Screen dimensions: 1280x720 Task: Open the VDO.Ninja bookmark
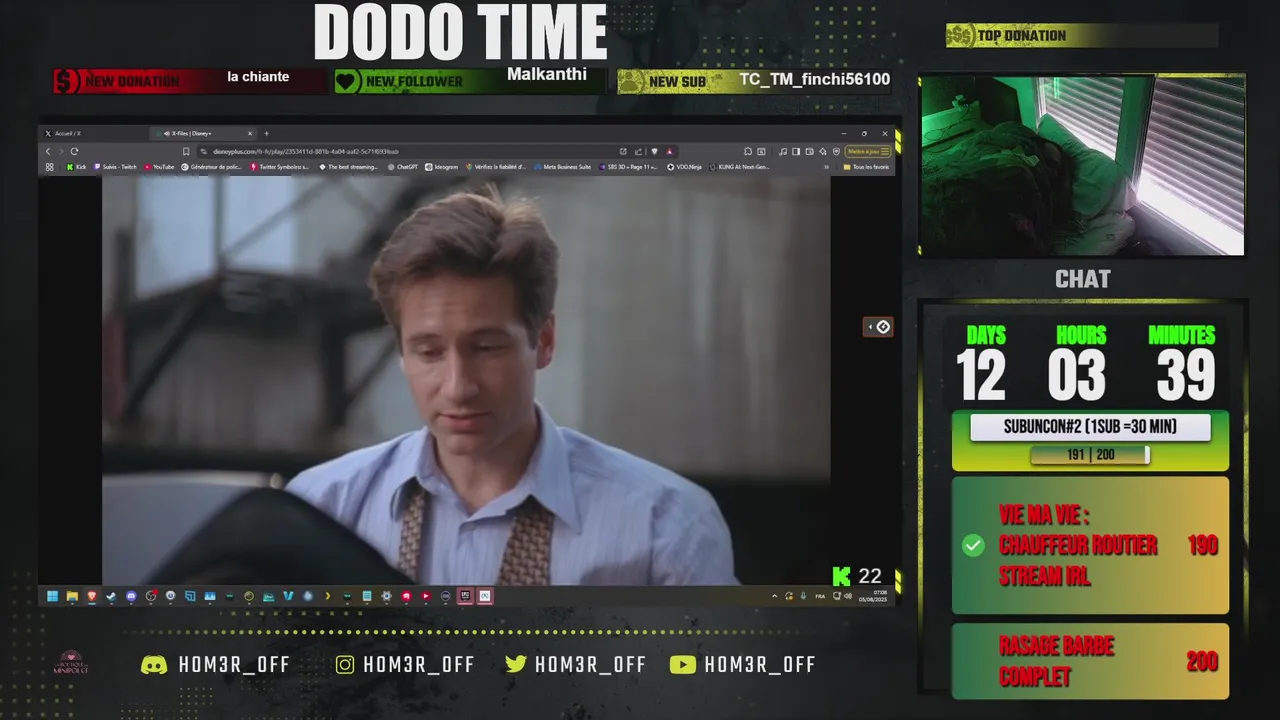coord(684,167)
